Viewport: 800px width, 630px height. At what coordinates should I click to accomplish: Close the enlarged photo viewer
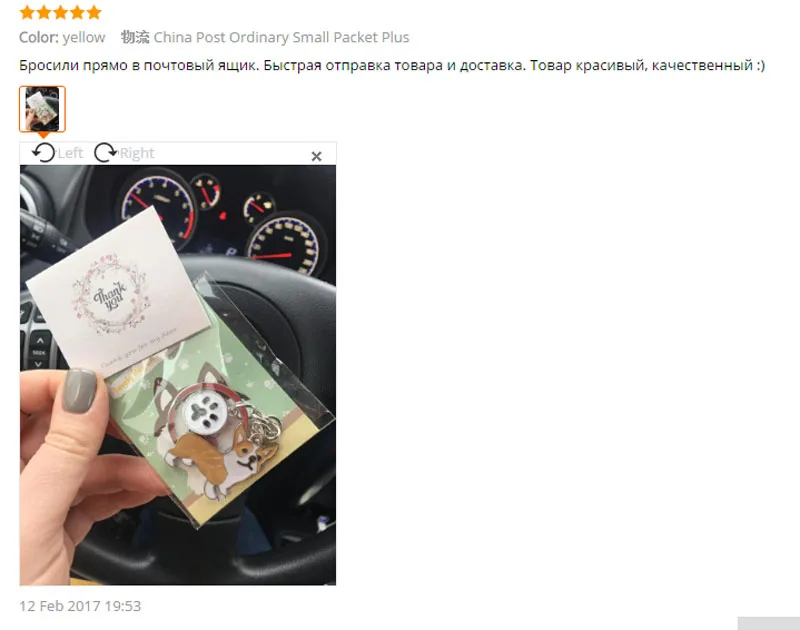click(x=316, y=156)
